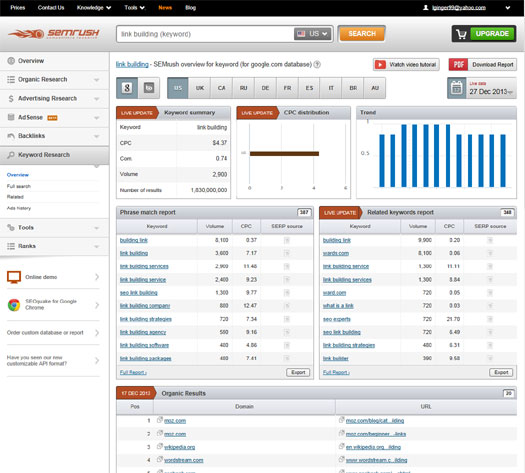The width and height of the screenshot is (525, 473).
Task: Click the SEMrush logo
Action: pos(54,33)
